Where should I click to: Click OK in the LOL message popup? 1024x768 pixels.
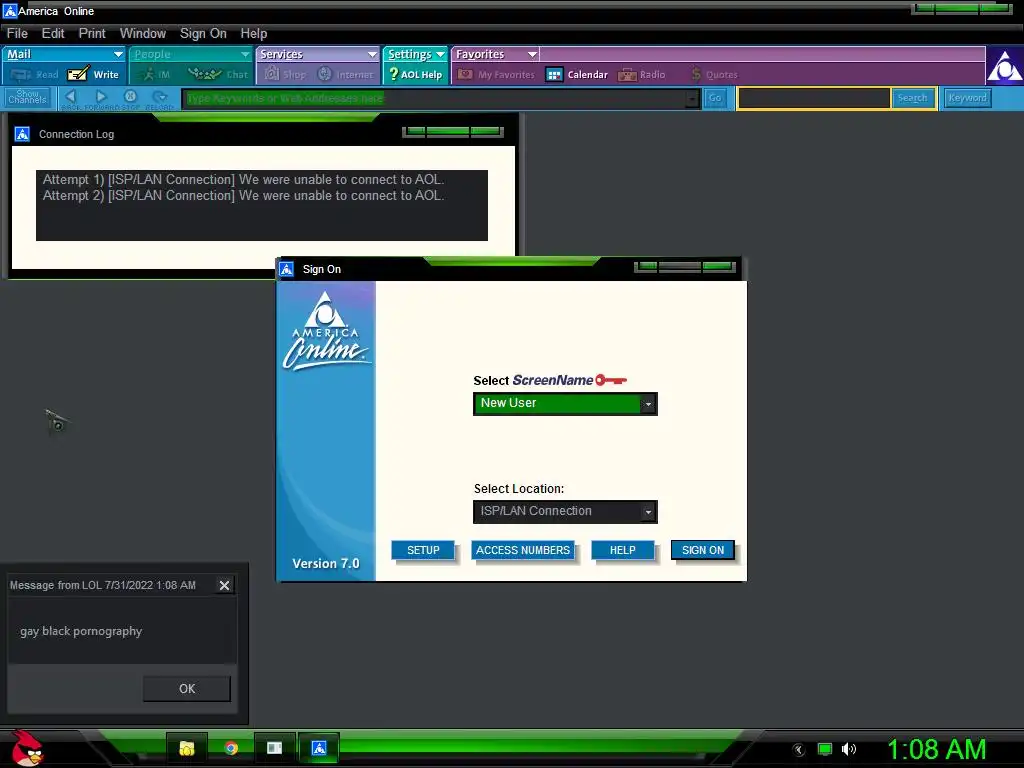click(187, 689)
